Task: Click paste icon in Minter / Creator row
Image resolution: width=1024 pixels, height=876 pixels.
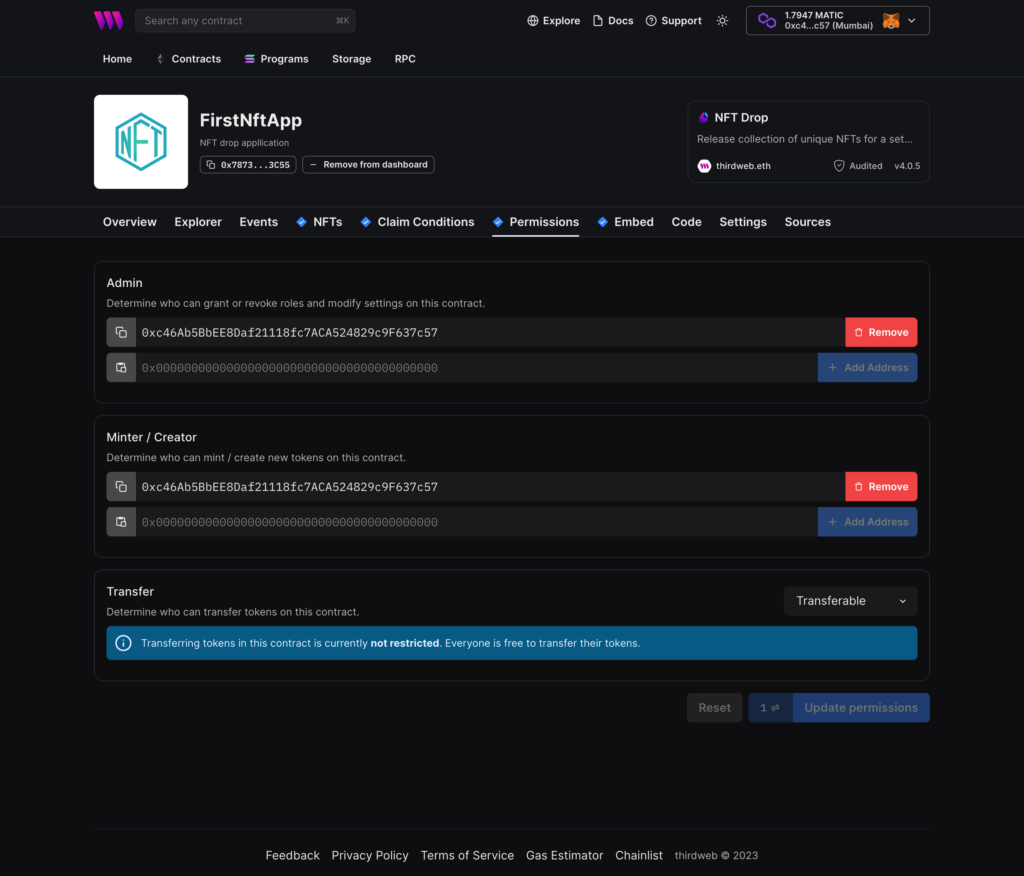Action: click(121, 522)
